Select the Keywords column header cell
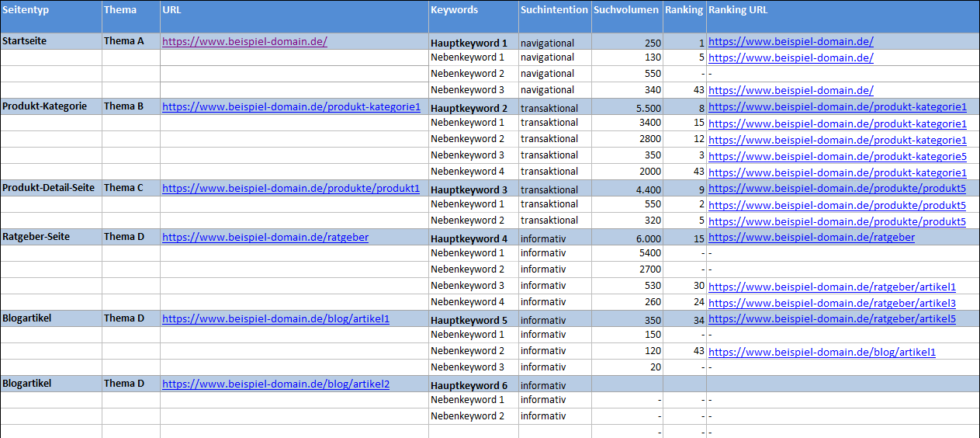 (473, 17)
